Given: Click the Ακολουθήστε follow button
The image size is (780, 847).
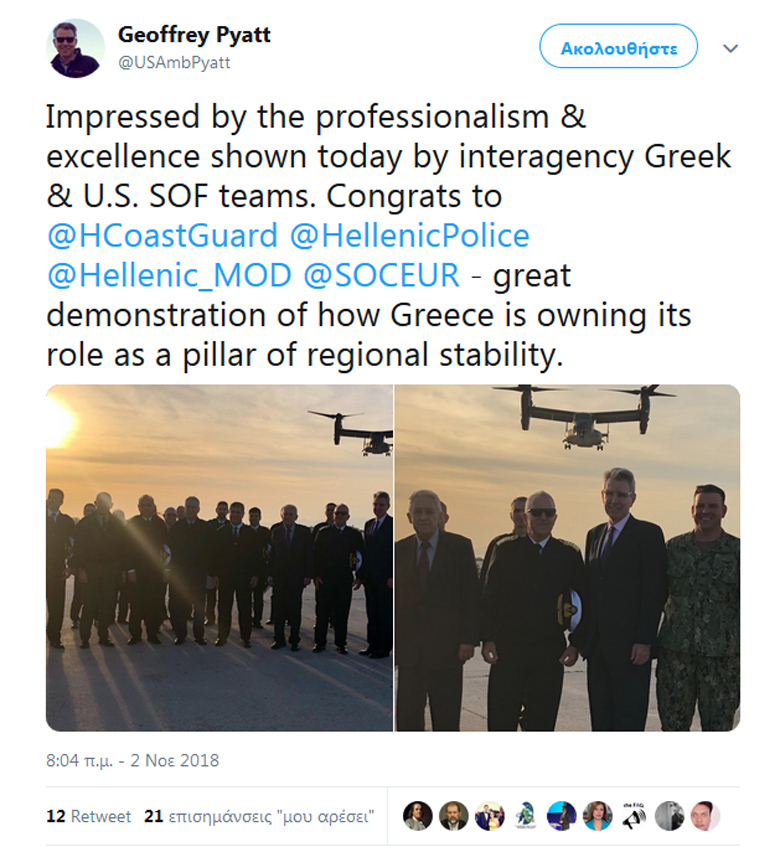Looking at the screenshot, I should point(618,46).
